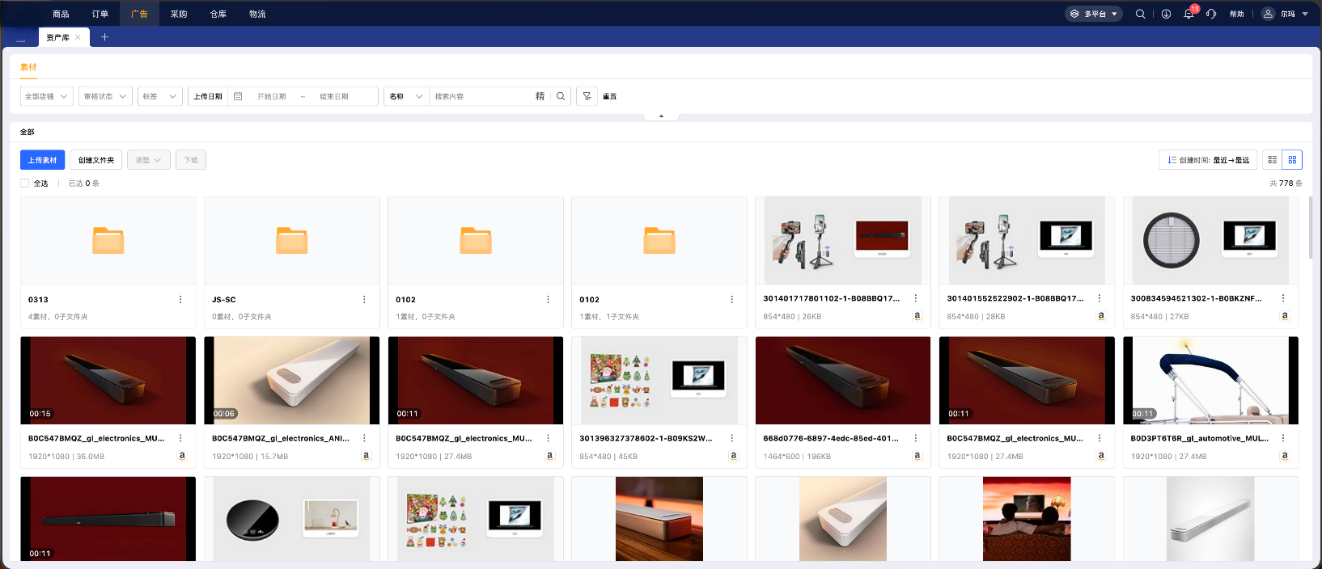Click Amazon icon on 300834594521302 card
This screenshot has height=569, width=1322.
pos(1285,316)
